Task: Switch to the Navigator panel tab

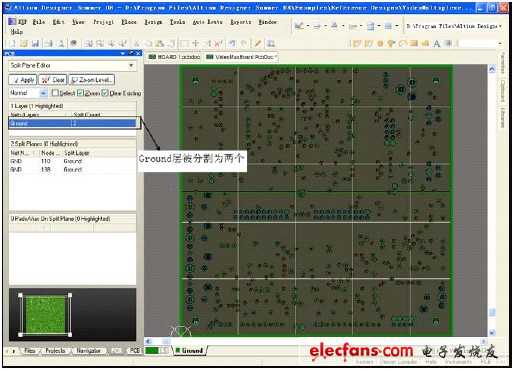Action: pyautogui.click(x=88, y=351)
